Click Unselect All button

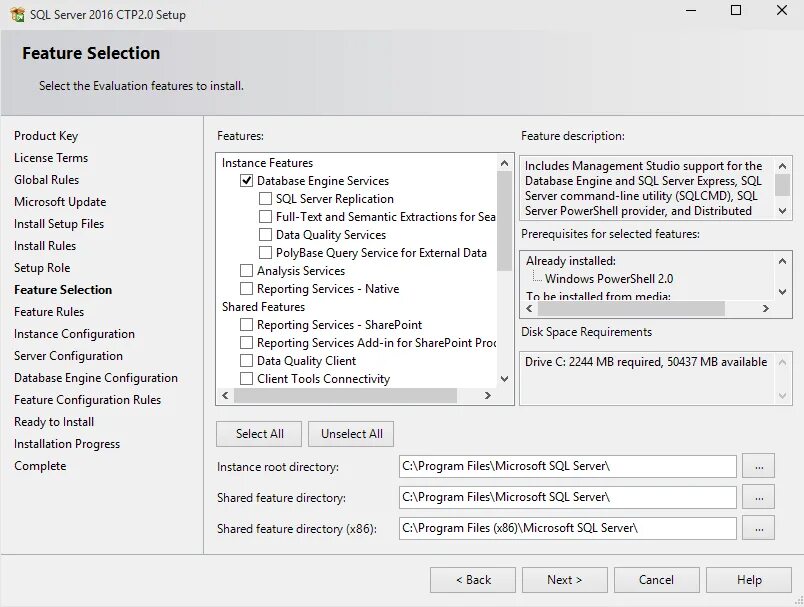click(351, 434)
